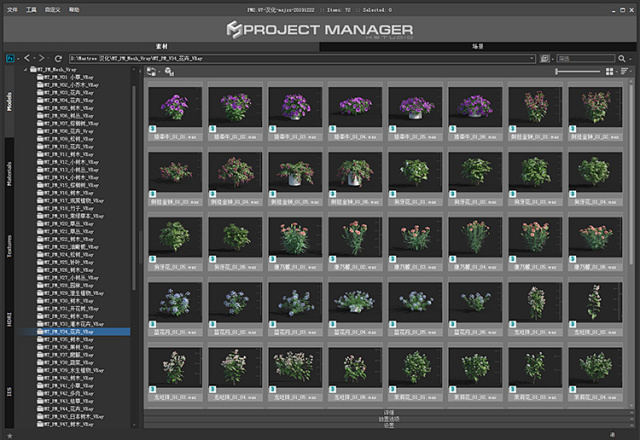The width and height of the screenshot is (640, 440).
Task: Switch to the Materials side tab
Action: tap(10, 172)
